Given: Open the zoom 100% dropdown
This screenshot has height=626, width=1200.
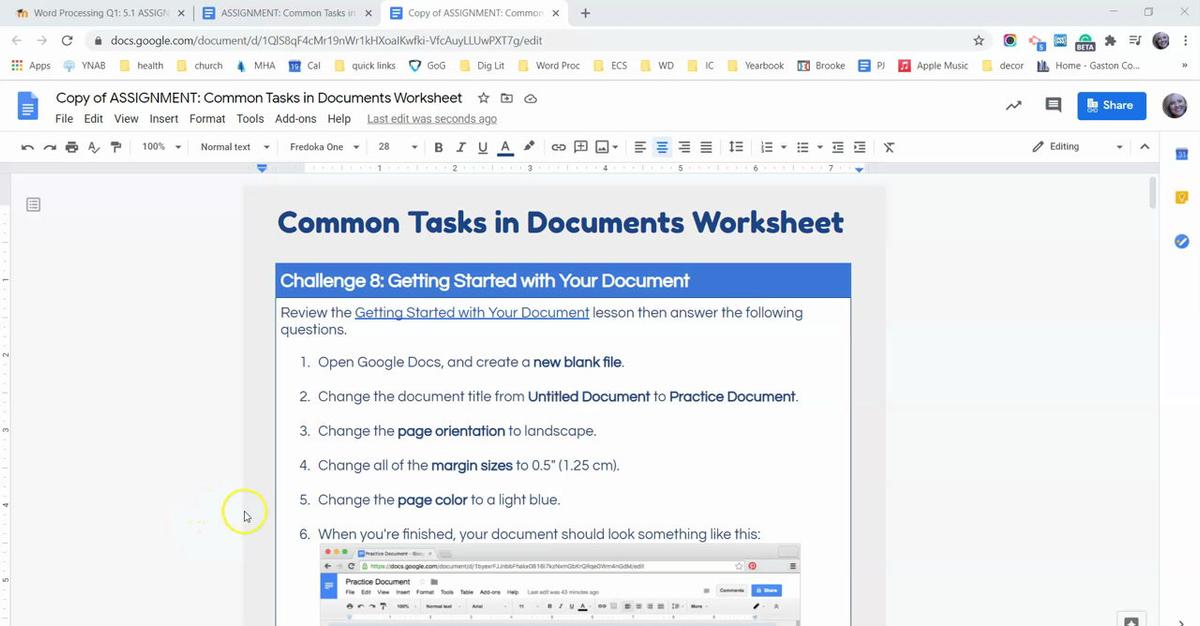Looking at the screenshot, I should [x=161, y=147].
